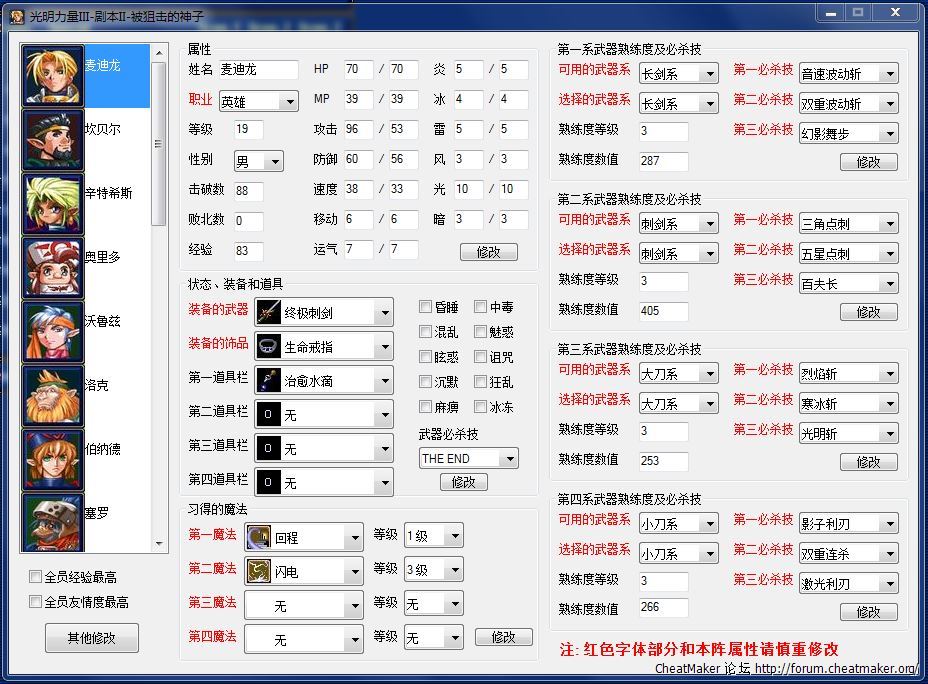Choose the 奥里多 character portrait
Image resolution: width=928 pixels, height=684 pixels.
(52, 268)
